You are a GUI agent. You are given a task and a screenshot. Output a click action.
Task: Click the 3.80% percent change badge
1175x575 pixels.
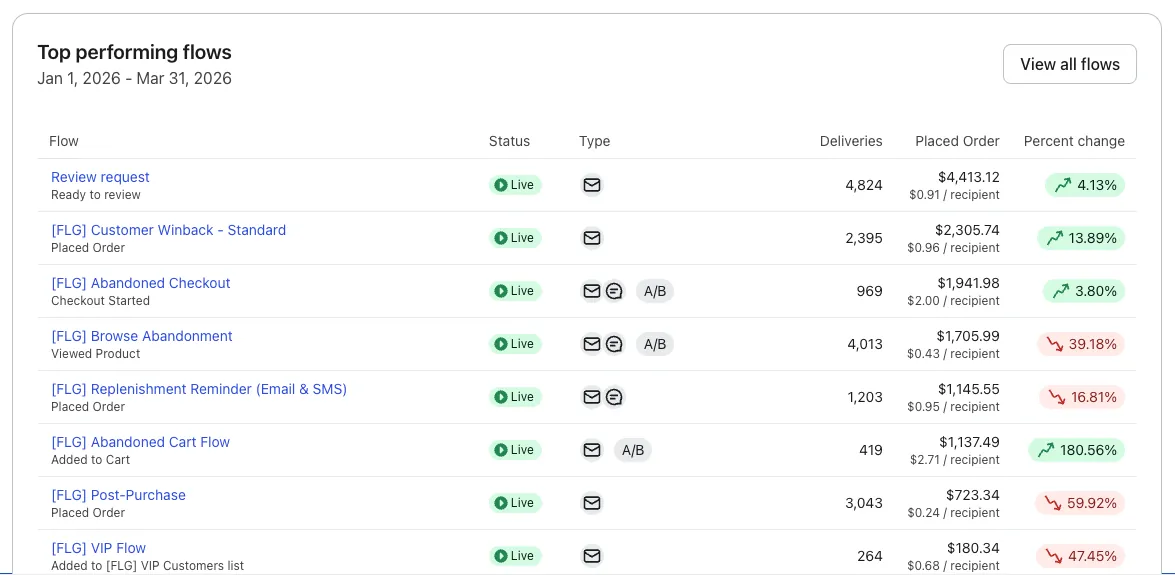point(1084,291)
